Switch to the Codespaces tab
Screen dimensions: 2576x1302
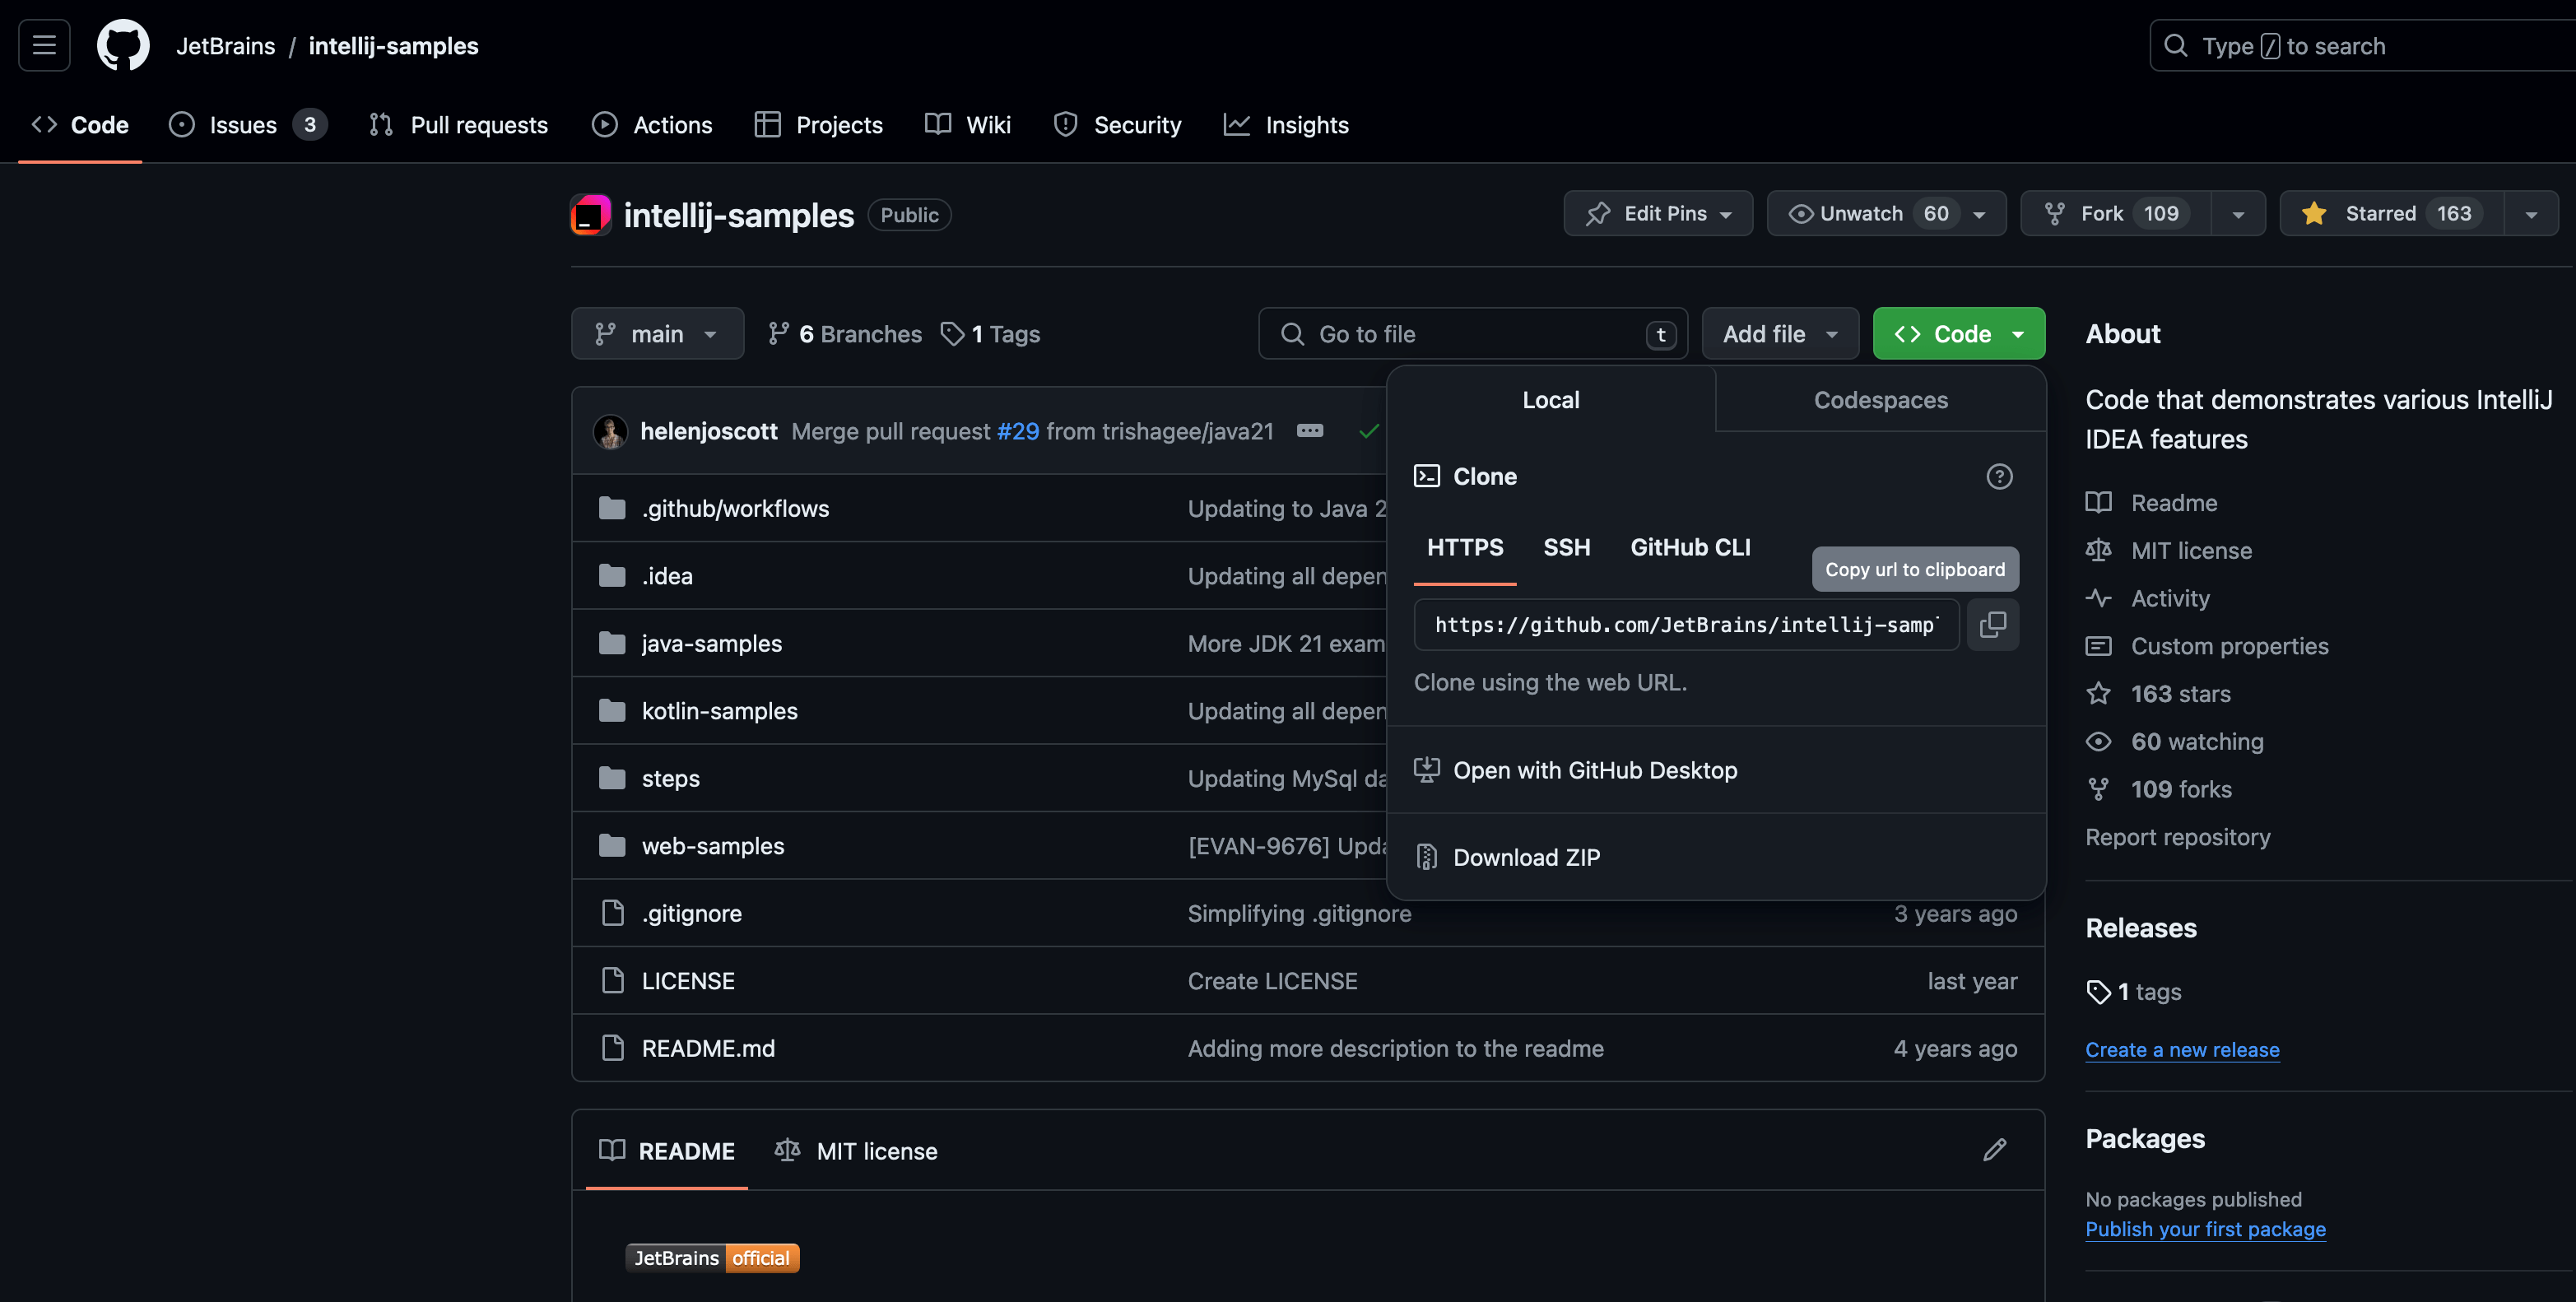coord(1880,399)
